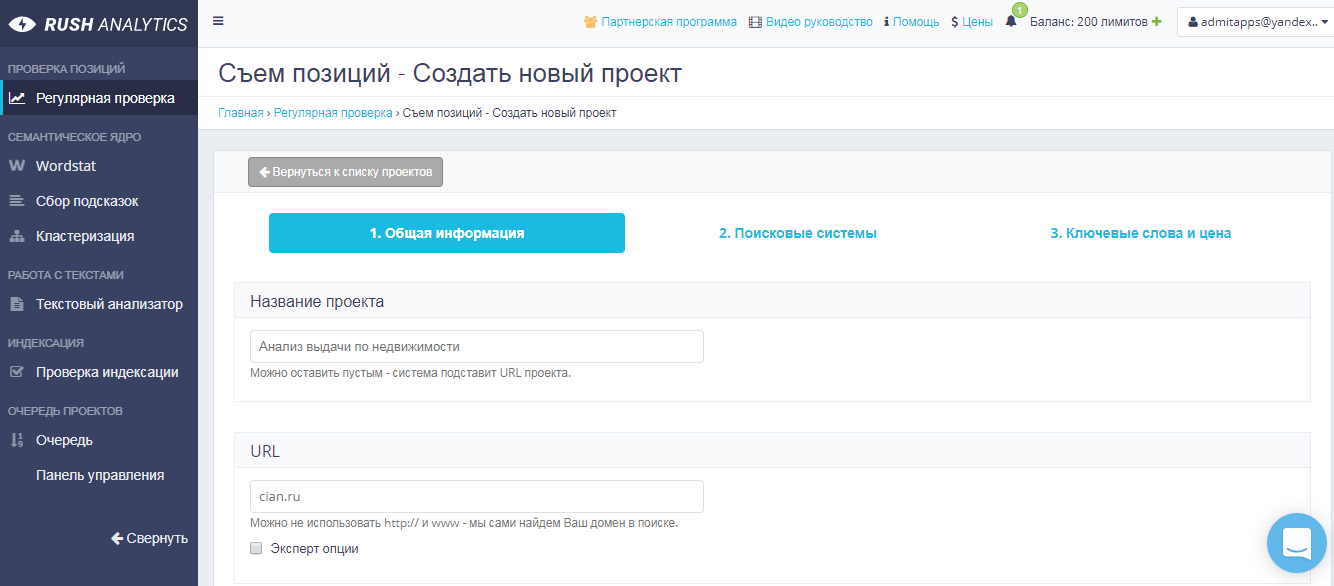Click the notification bell with badge

click(1011, 22)
